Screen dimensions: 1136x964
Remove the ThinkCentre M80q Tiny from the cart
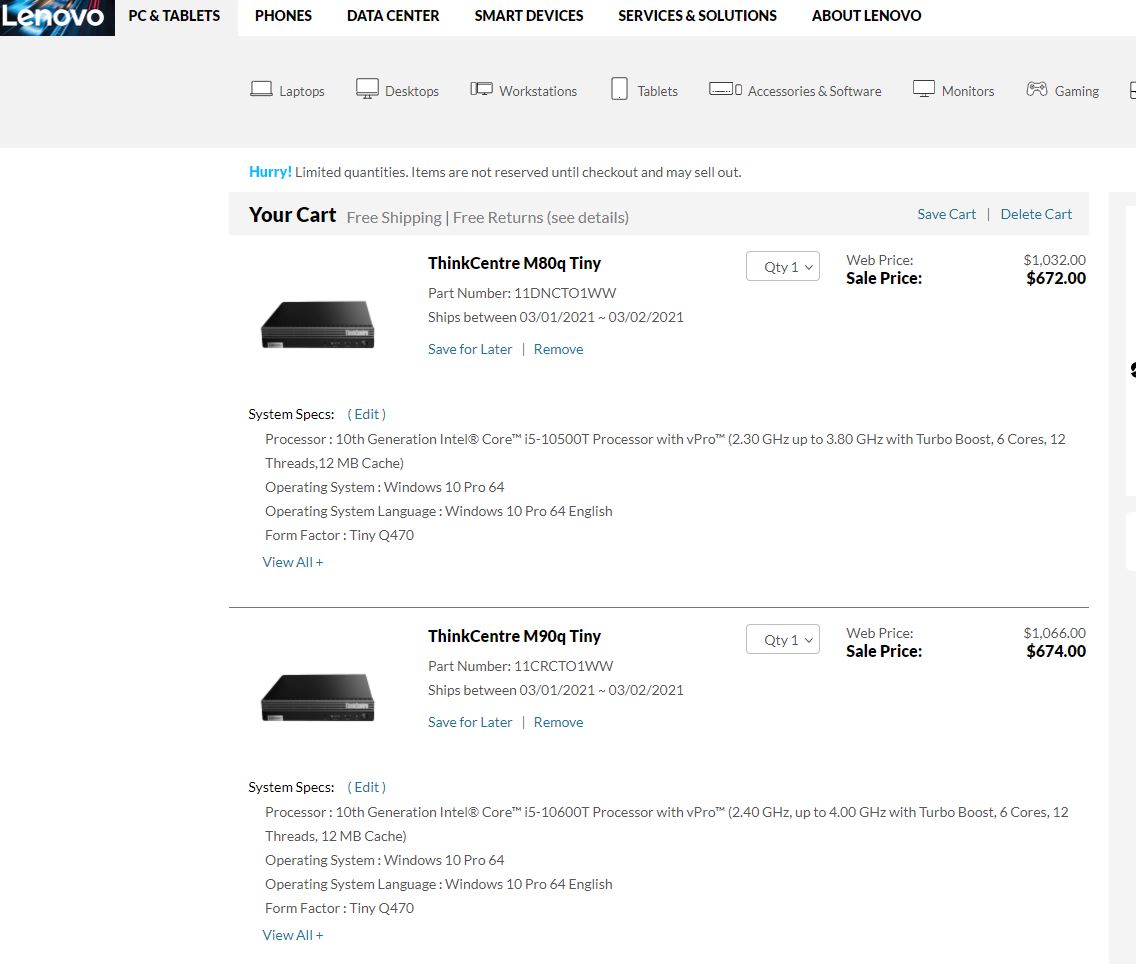[x=558, y=349]
